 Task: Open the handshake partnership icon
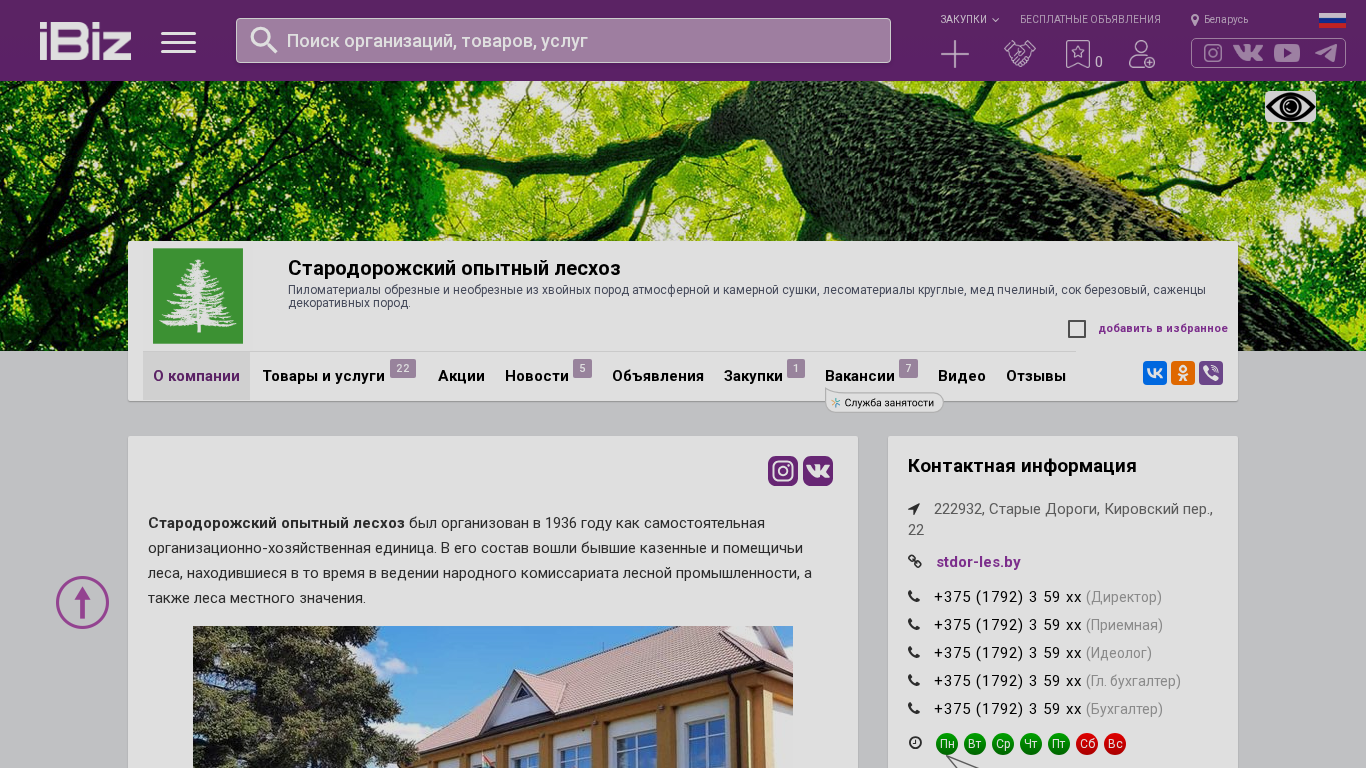pyautogui.click(x=1020, y=54)
